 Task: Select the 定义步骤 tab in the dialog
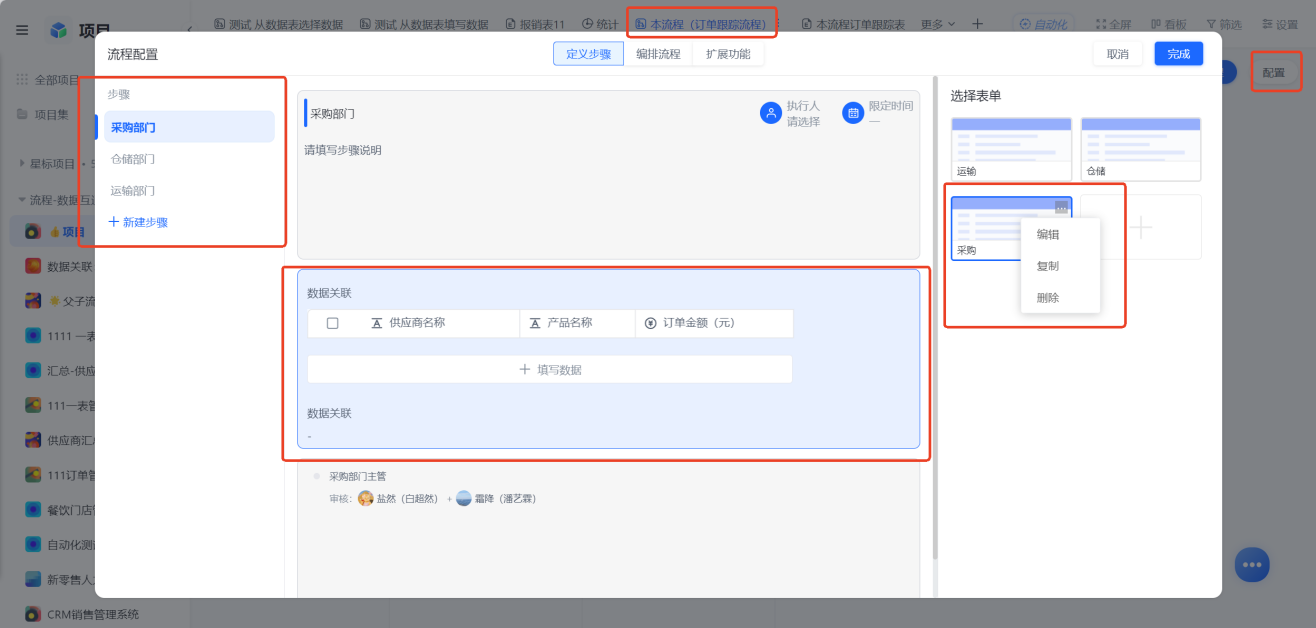click(589, 54)
